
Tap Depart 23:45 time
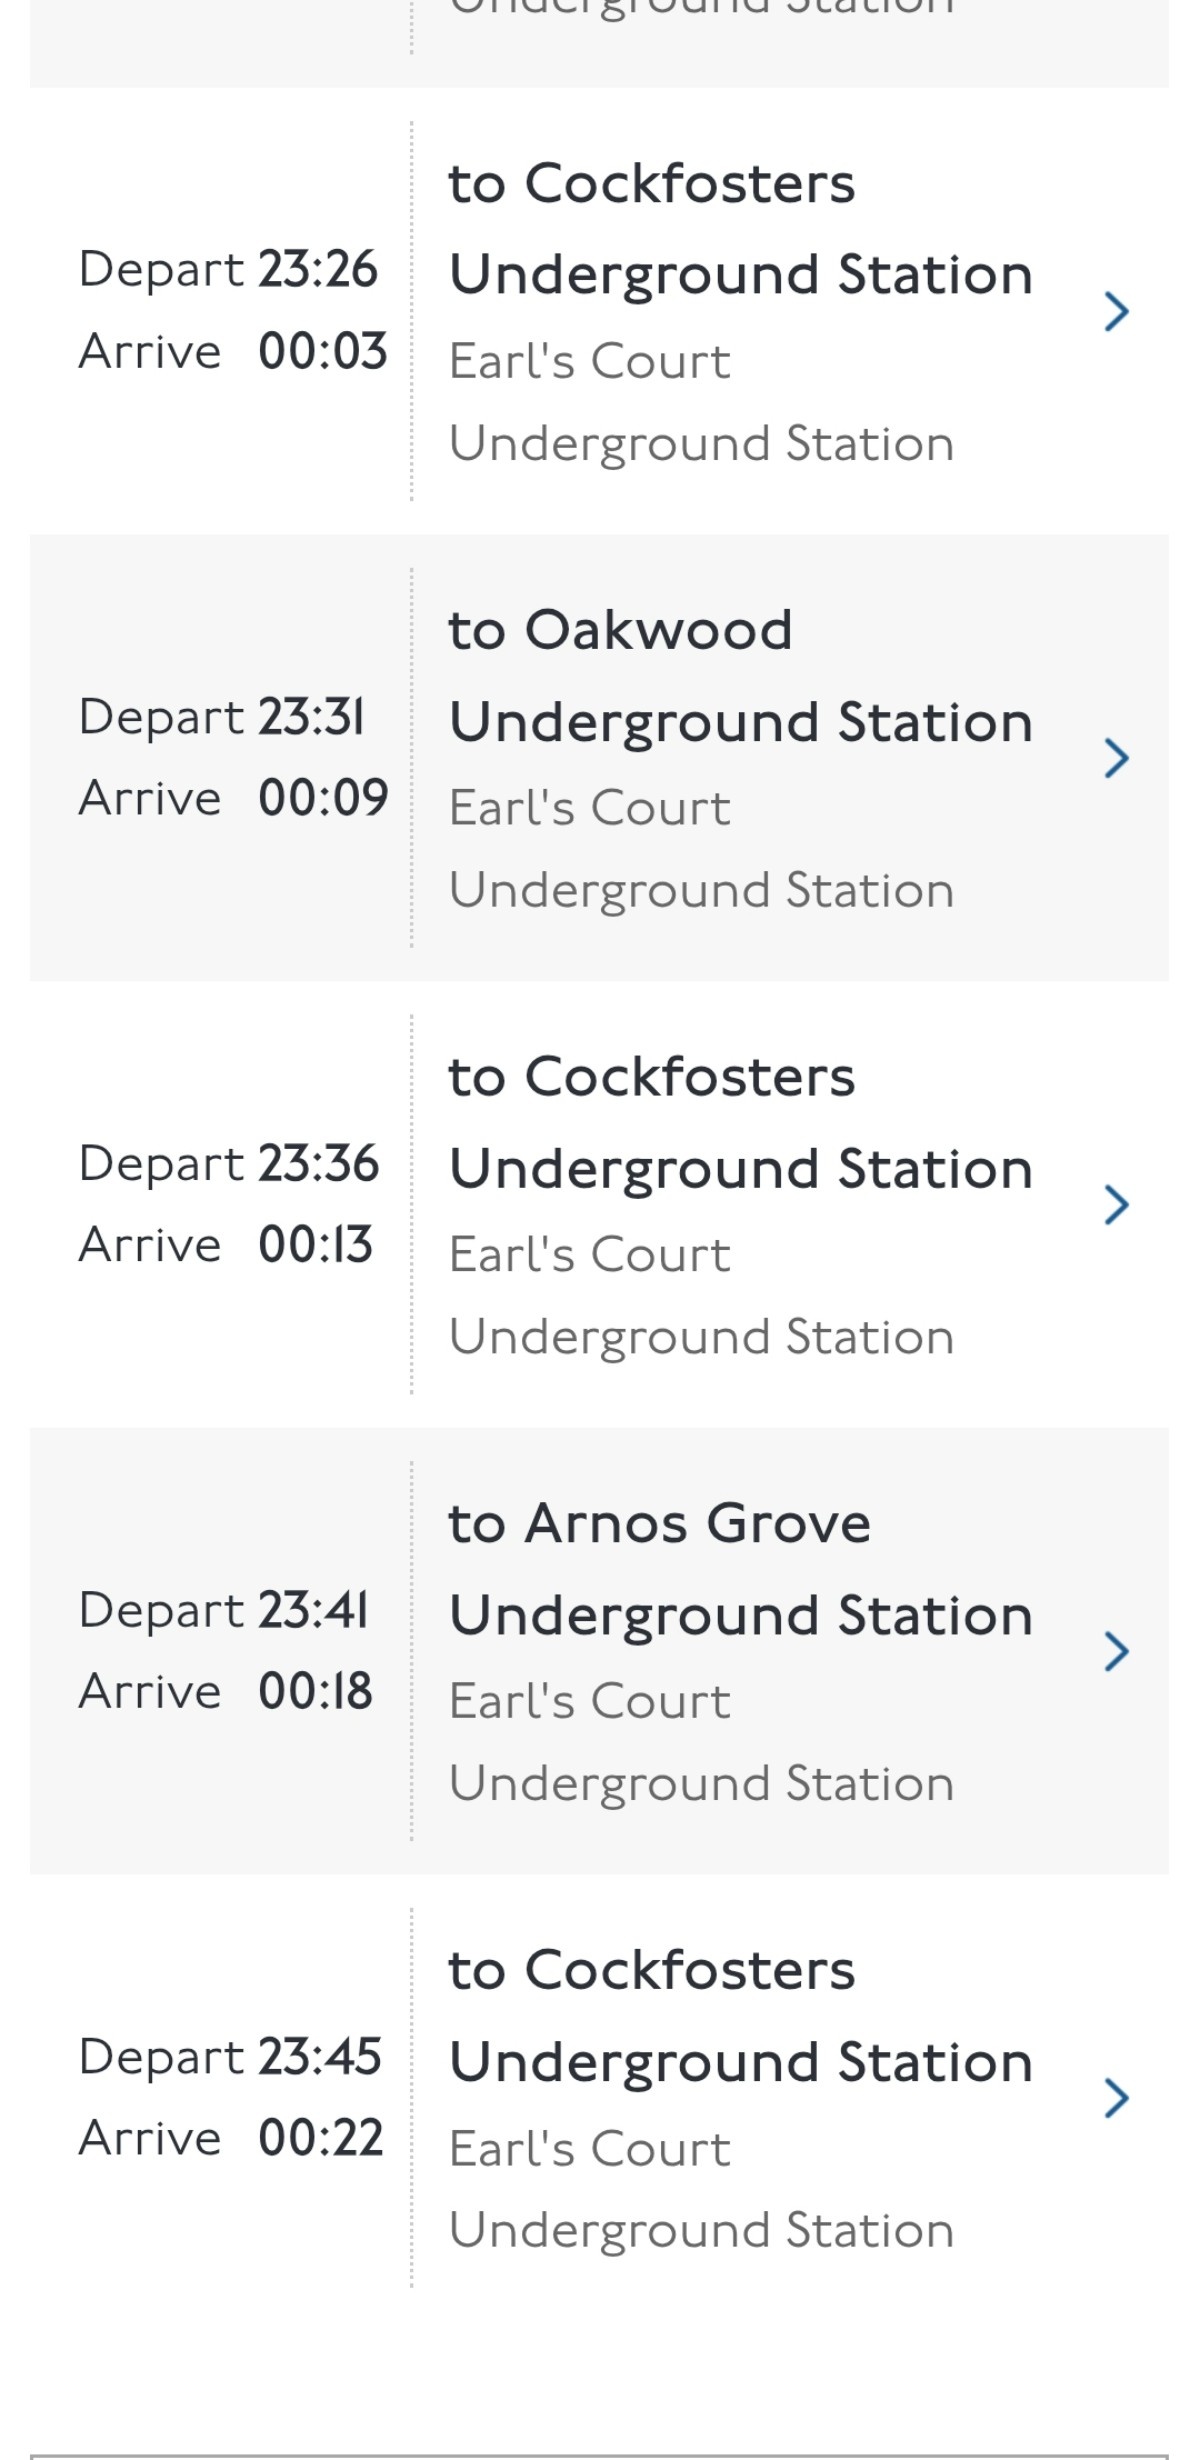[320, 2057]
